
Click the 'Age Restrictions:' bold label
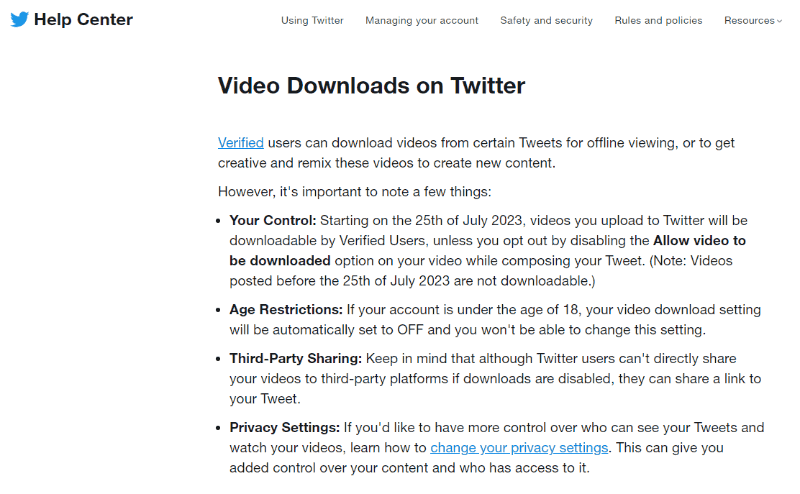tap(286, 309)
